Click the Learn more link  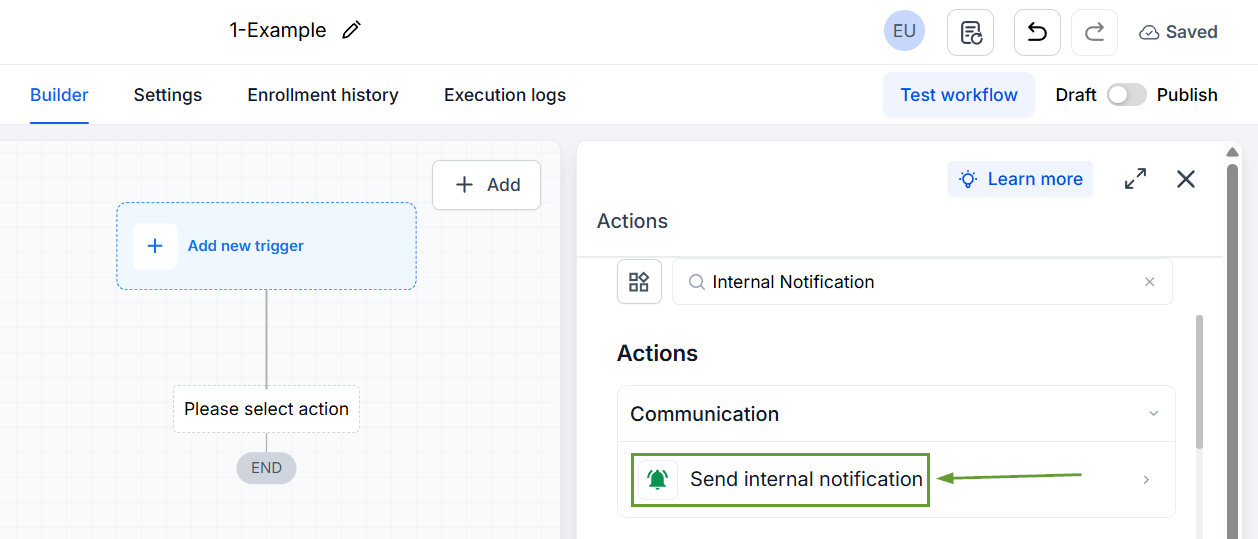coord(1021,179)
